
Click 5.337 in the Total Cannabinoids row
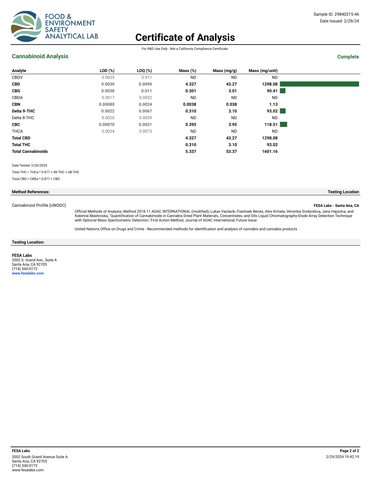pyautogui.click(x=191, y=151)
